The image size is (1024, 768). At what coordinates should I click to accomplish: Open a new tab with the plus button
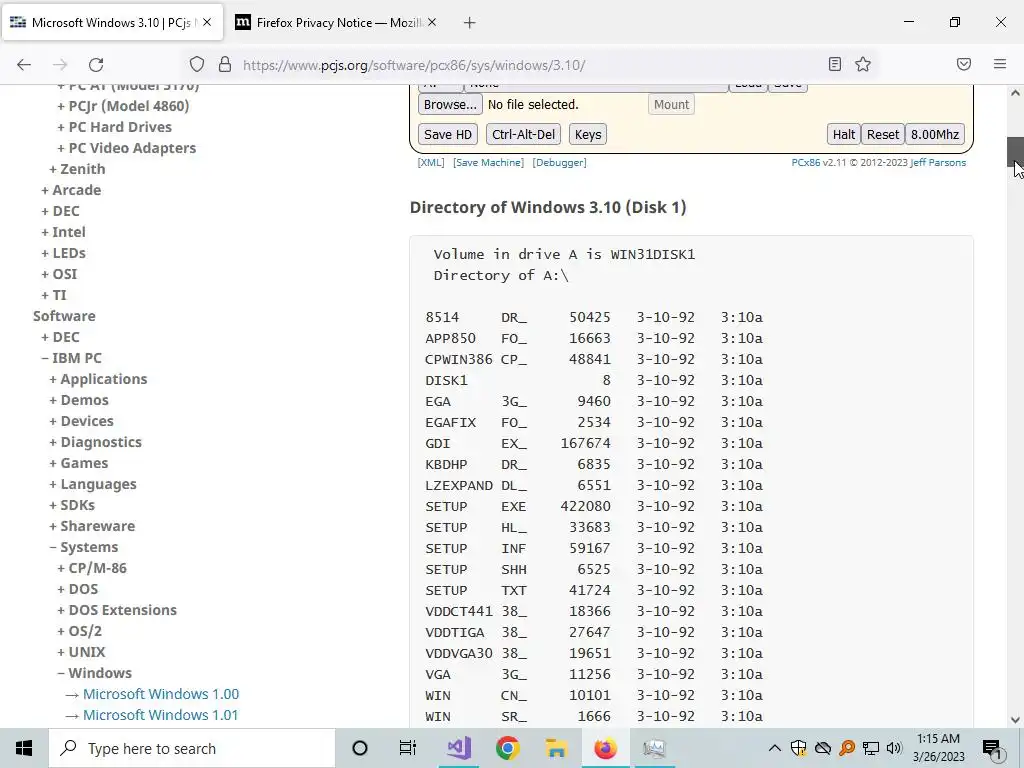click(469, 23)
